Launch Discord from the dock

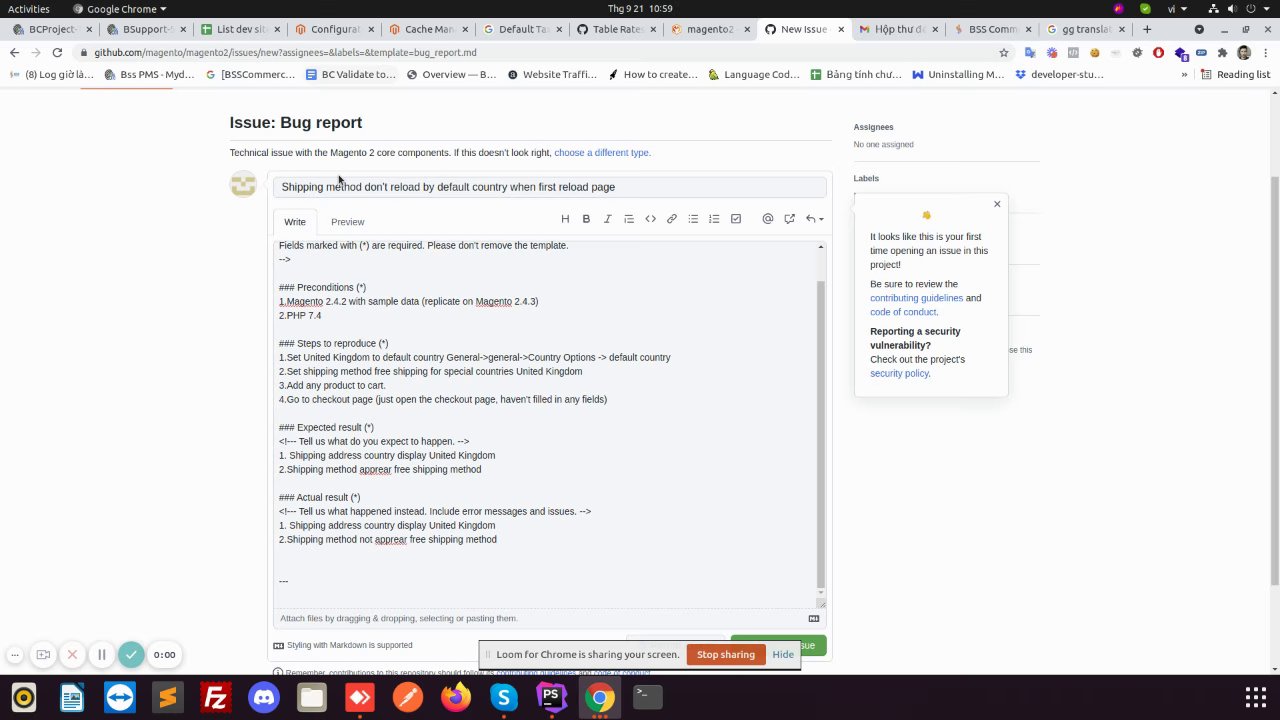tap(264, 697)
